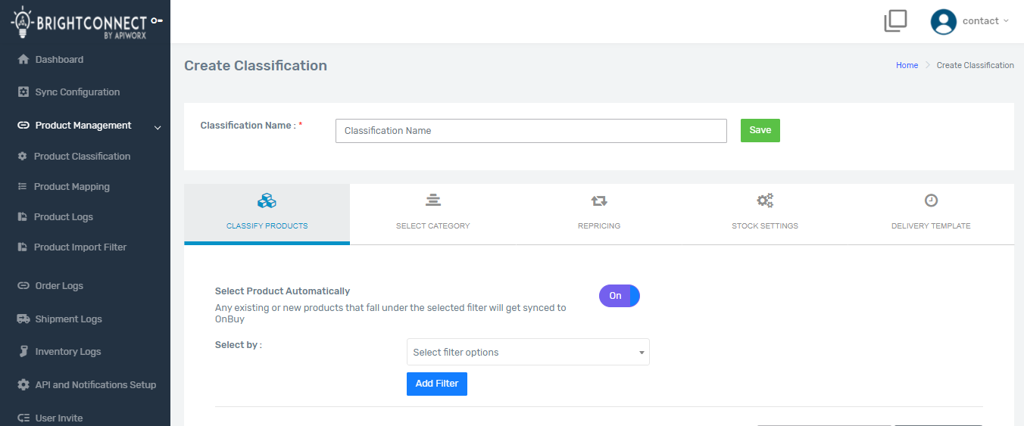Screen dimensions: 1024x426
Task: Click the green Save button
Action: [x=760, y=130]
